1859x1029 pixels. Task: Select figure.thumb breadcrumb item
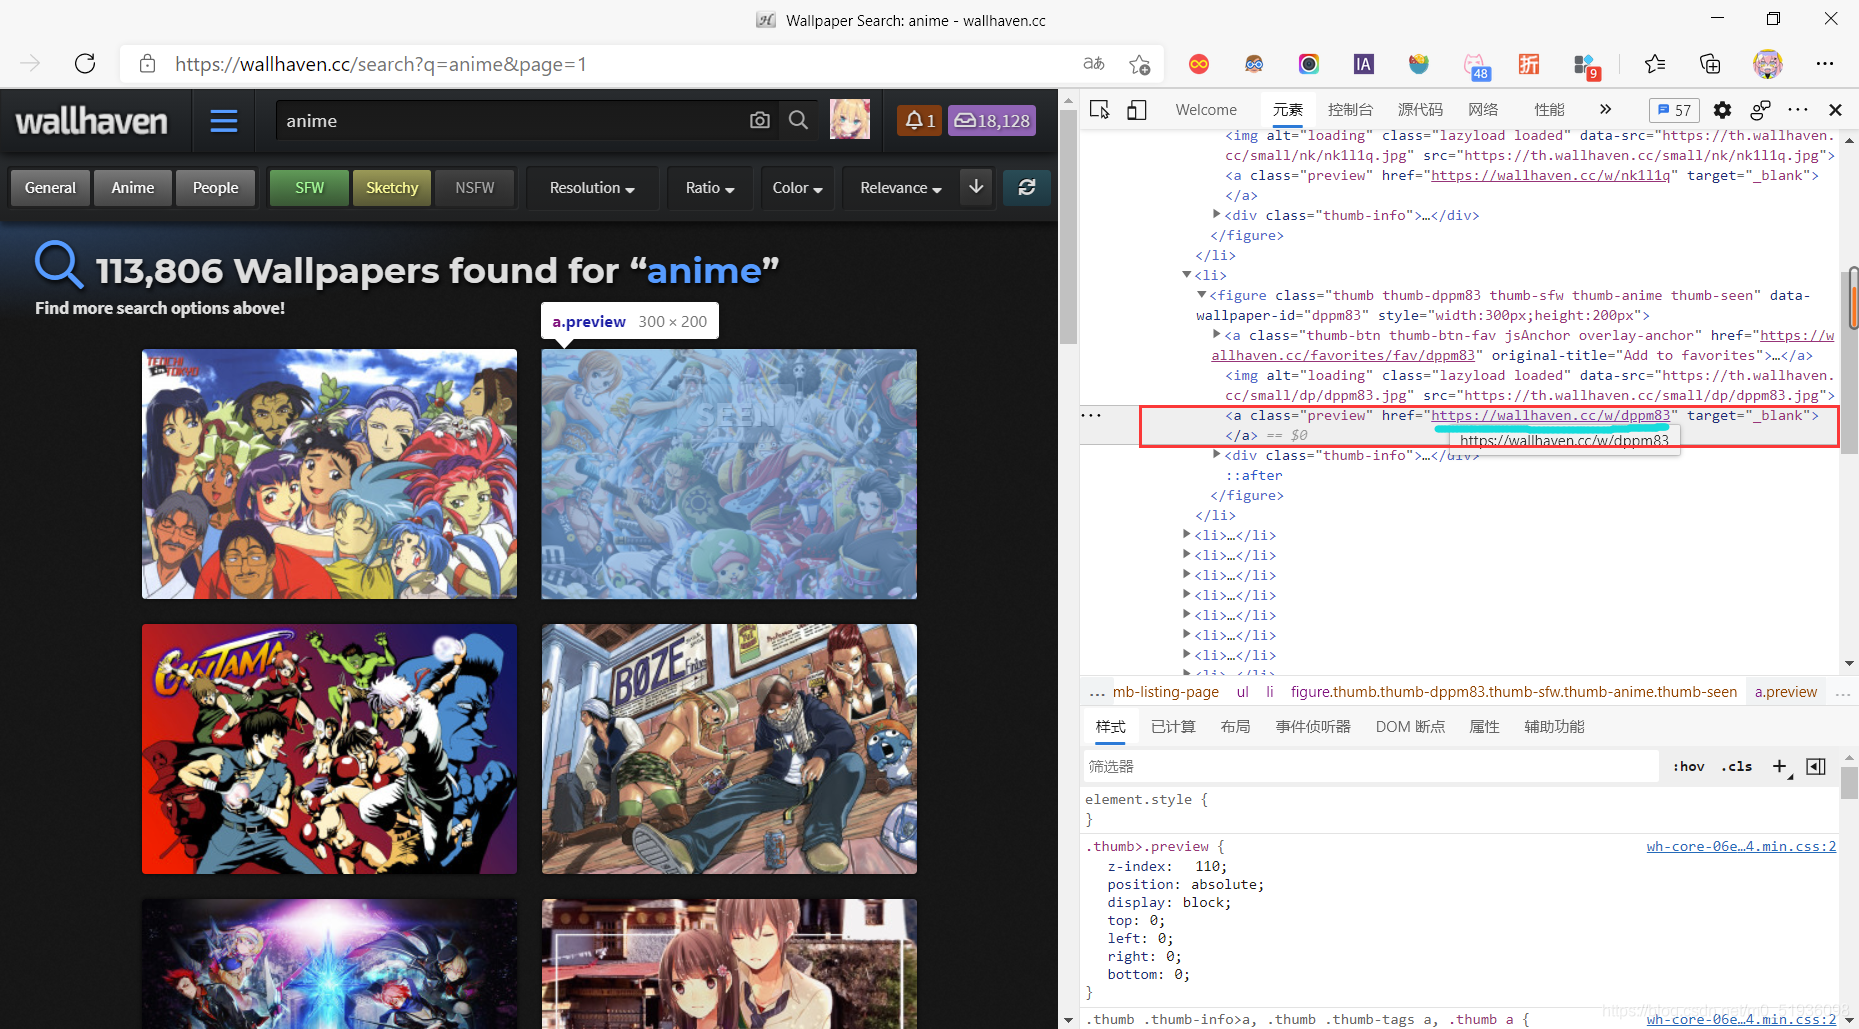click(1514, 692)
